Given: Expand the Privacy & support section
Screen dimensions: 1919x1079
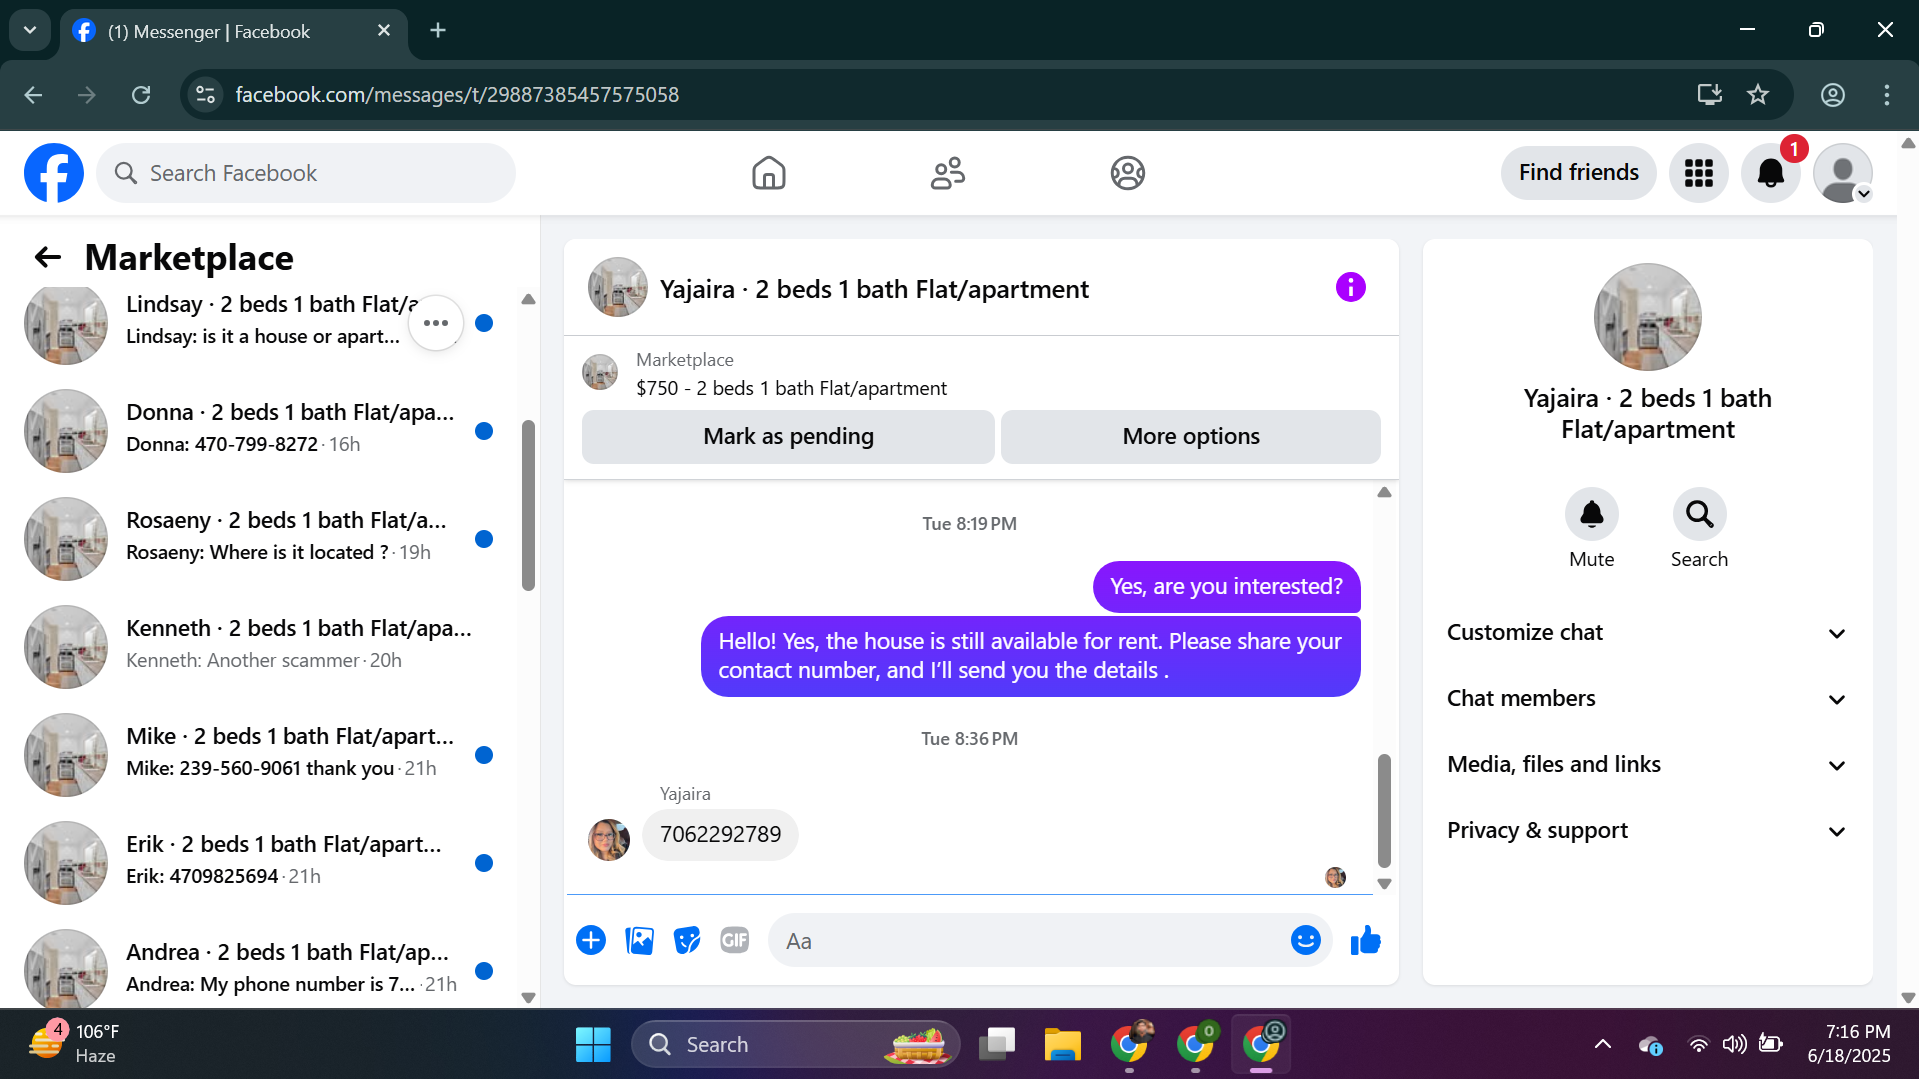Looking at the screenshot, I should click(1647, 831).
